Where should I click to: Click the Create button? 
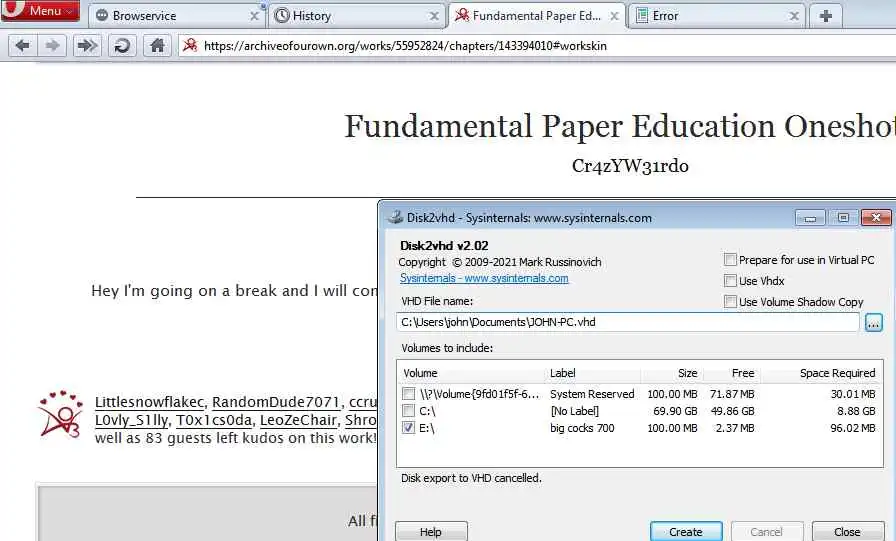coord(686,532)
